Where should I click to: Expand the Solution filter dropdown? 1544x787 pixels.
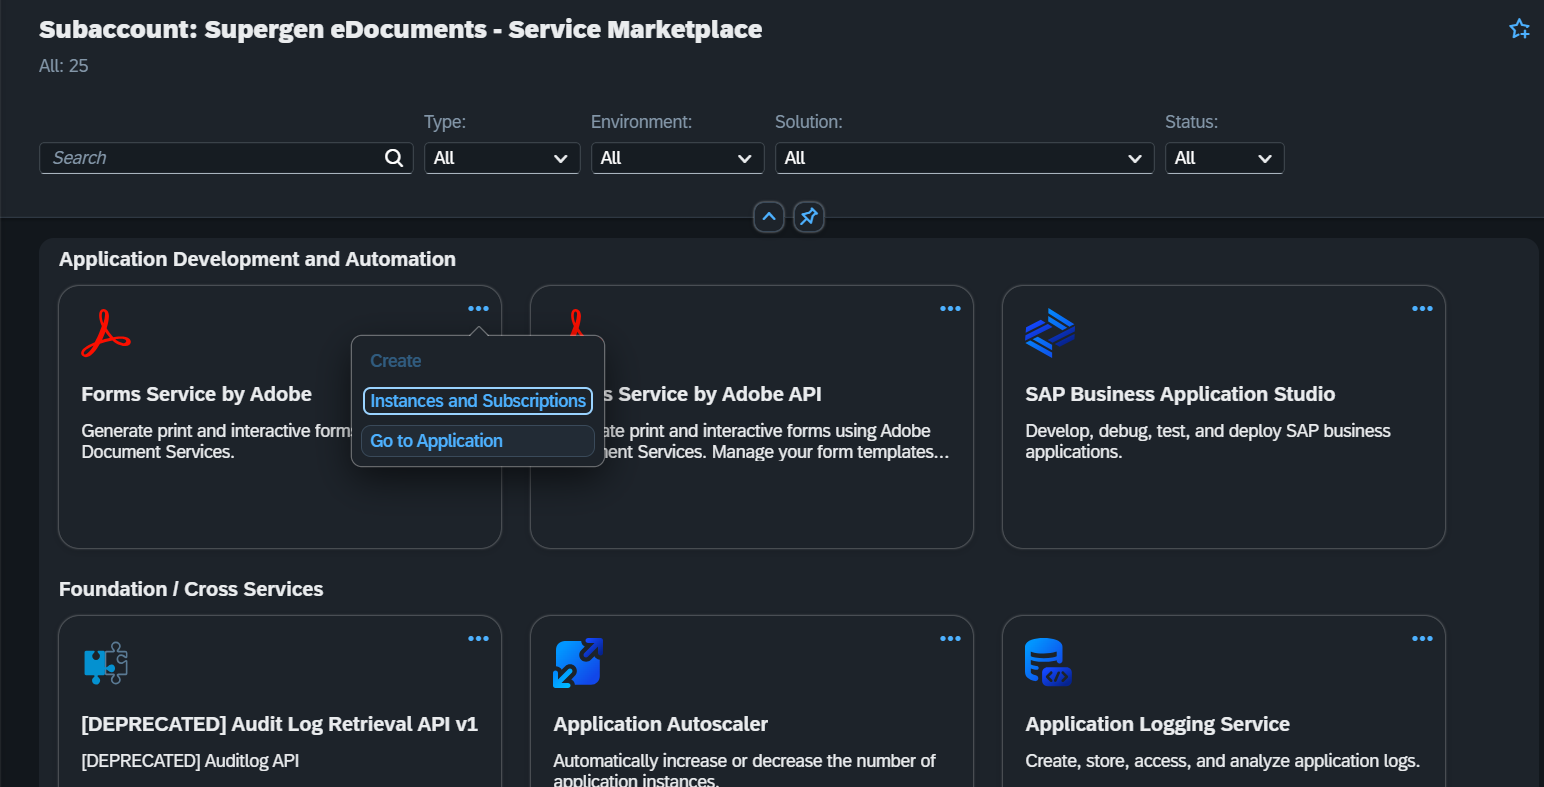(964, 158)
